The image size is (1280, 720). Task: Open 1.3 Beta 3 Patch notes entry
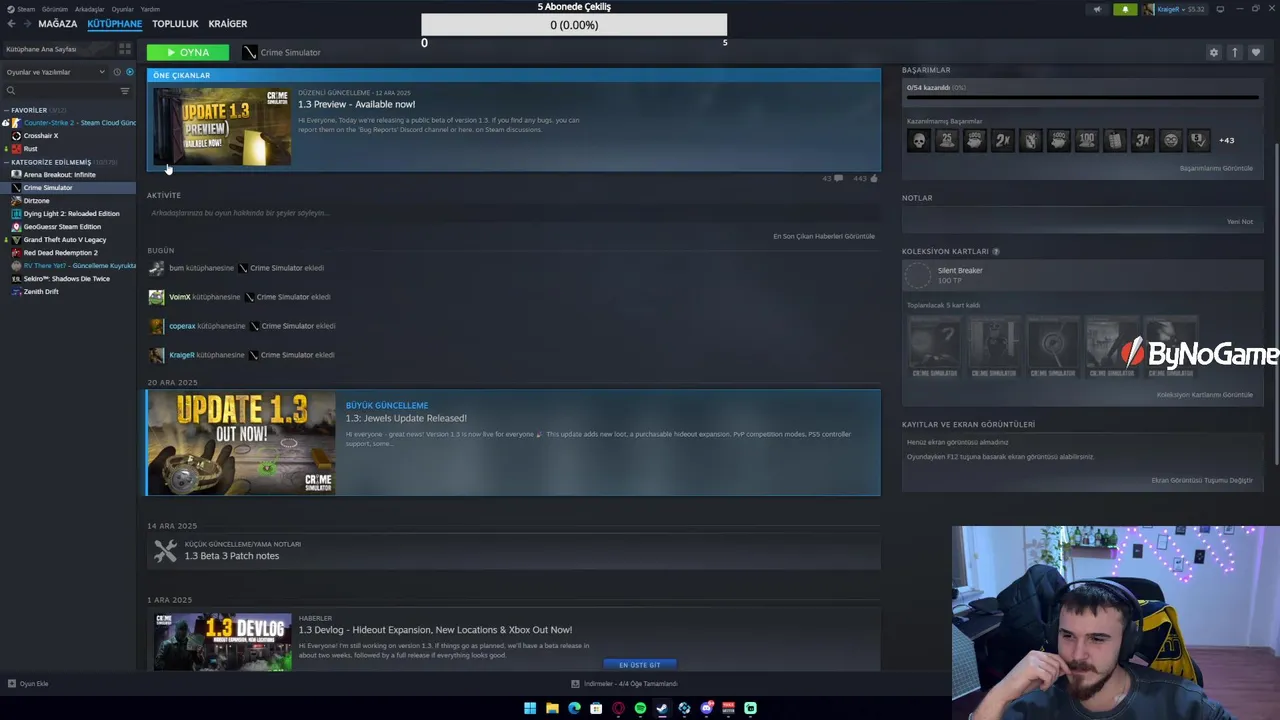pyautogui.click(x=514, y=550)
